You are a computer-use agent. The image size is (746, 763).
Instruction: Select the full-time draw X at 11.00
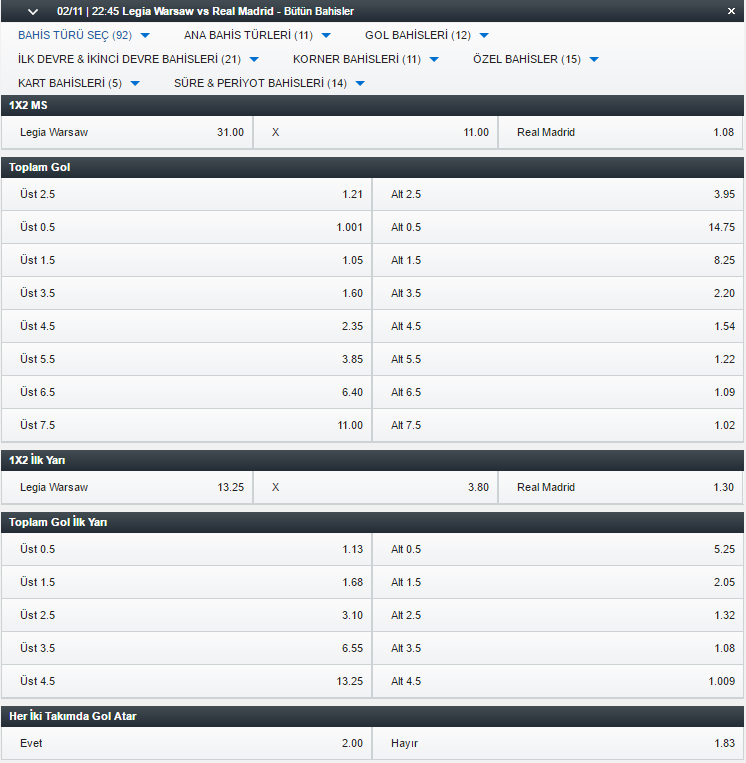[x=376, y=132]
